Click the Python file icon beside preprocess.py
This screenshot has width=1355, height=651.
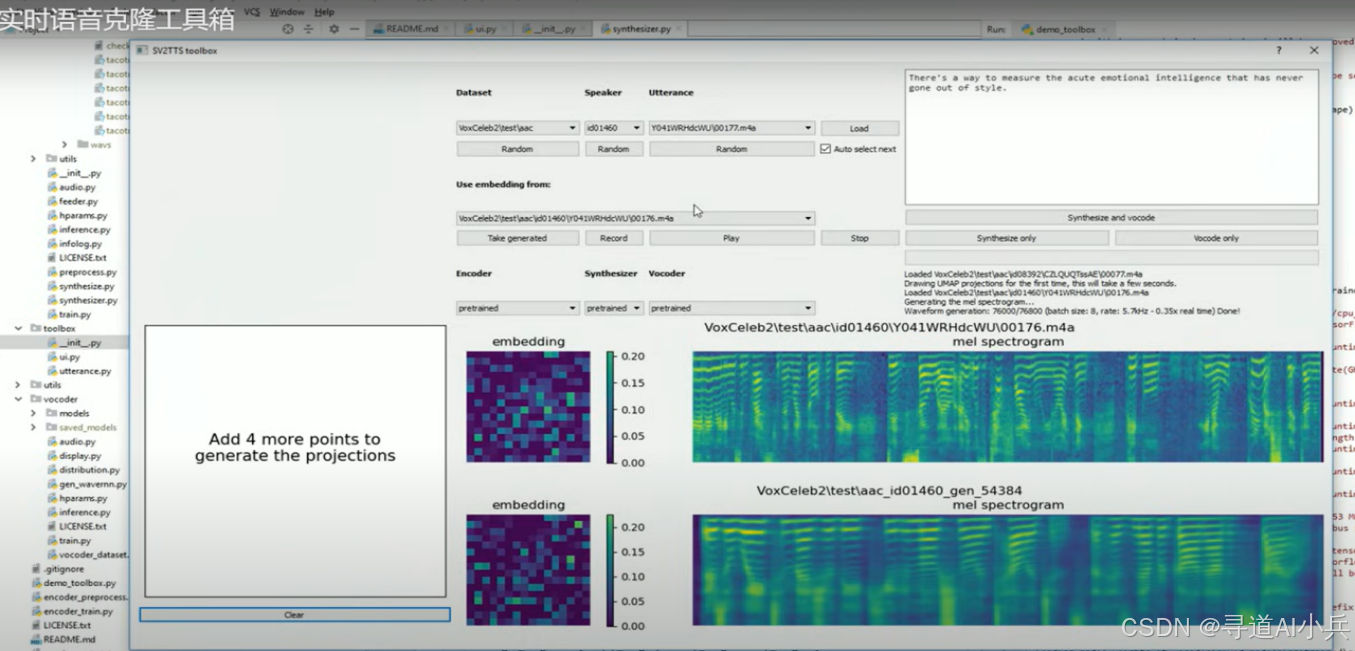(52, 272)
